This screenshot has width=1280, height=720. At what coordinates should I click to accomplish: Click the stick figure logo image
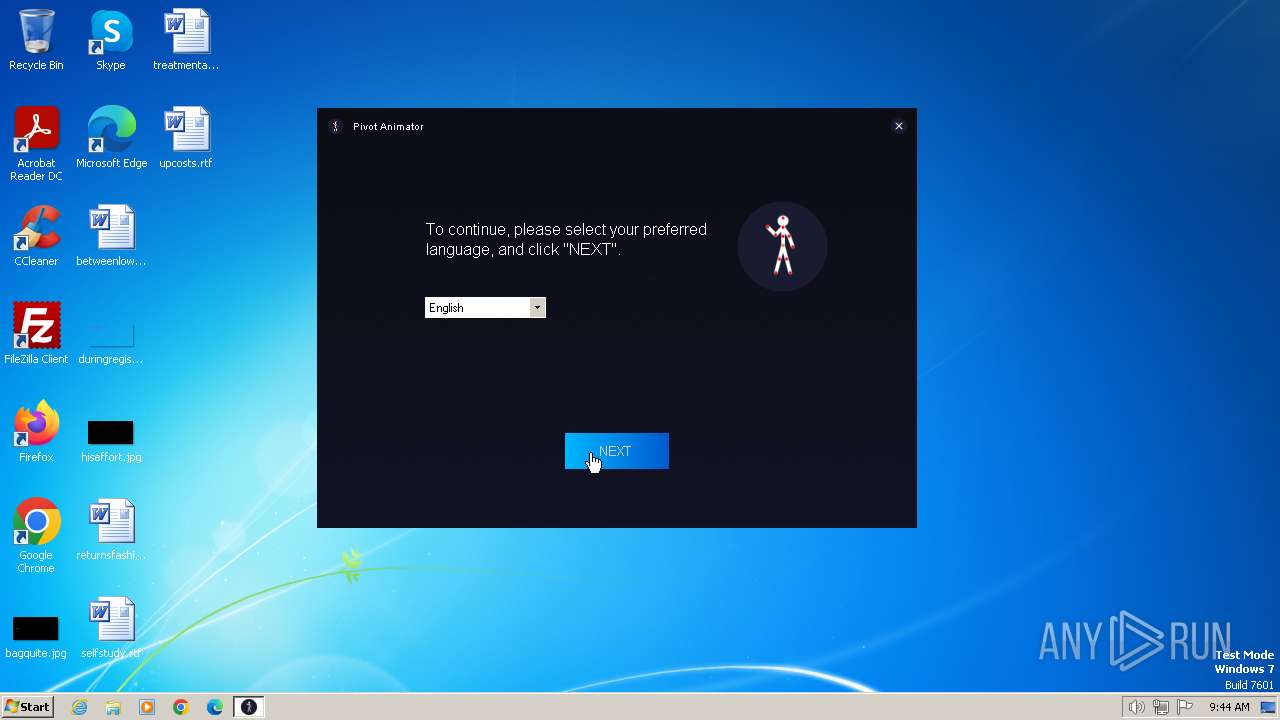[x=782, y=246]
